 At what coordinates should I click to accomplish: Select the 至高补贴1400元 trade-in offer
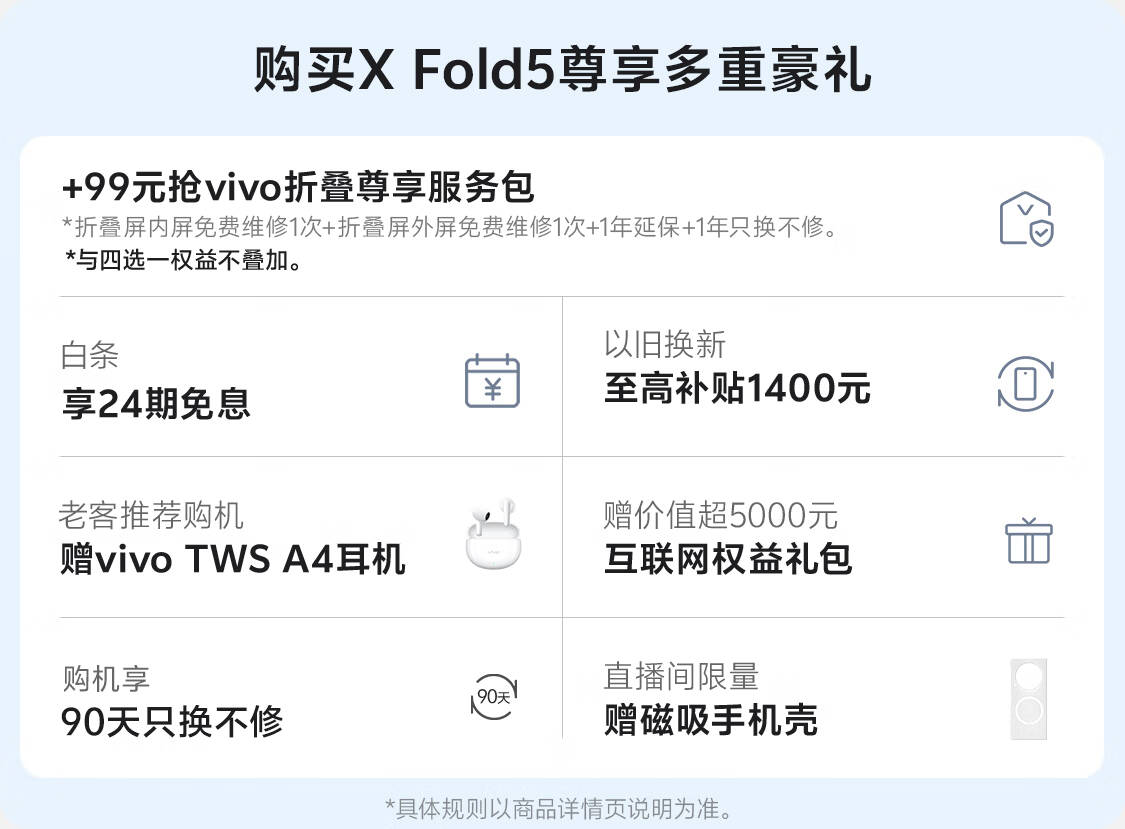[x=737, y=388]
